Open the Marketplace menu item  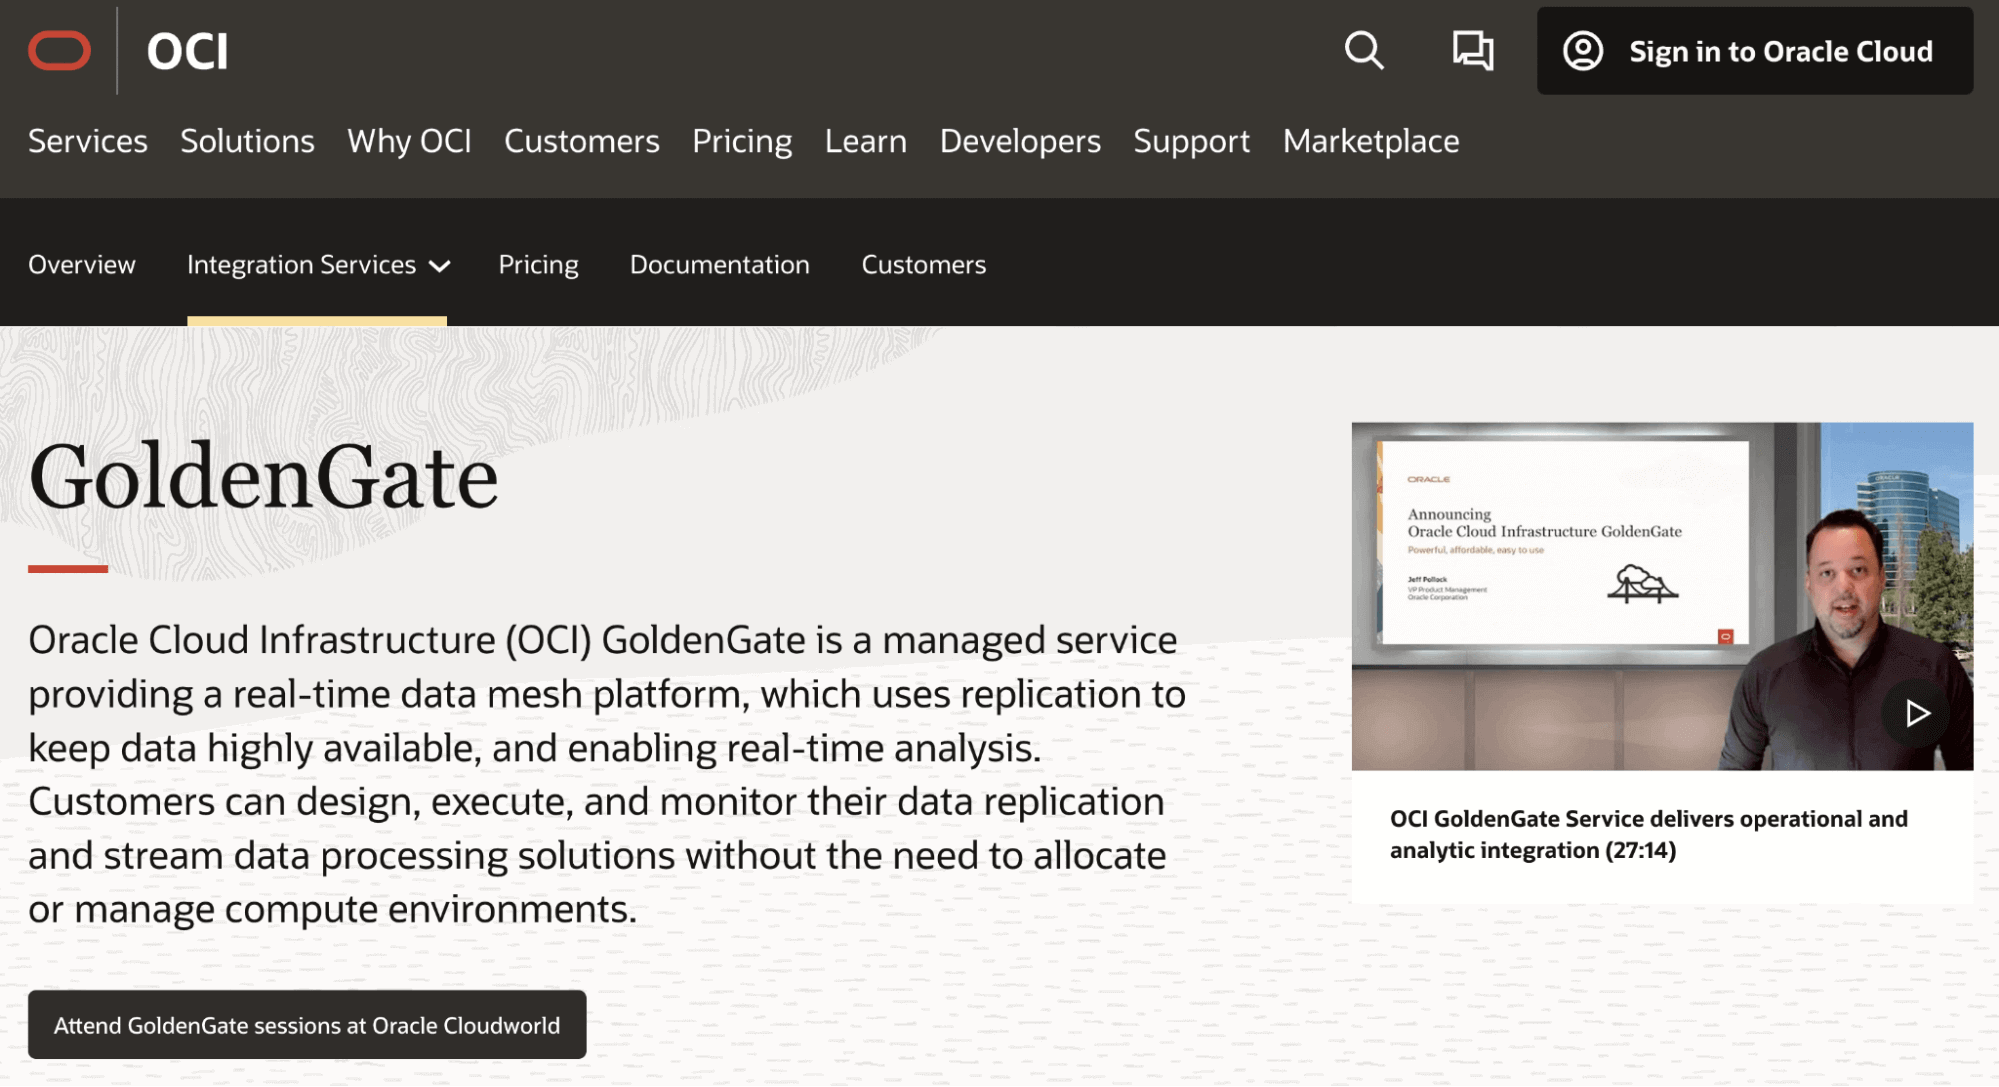[x=1371, y=141]
